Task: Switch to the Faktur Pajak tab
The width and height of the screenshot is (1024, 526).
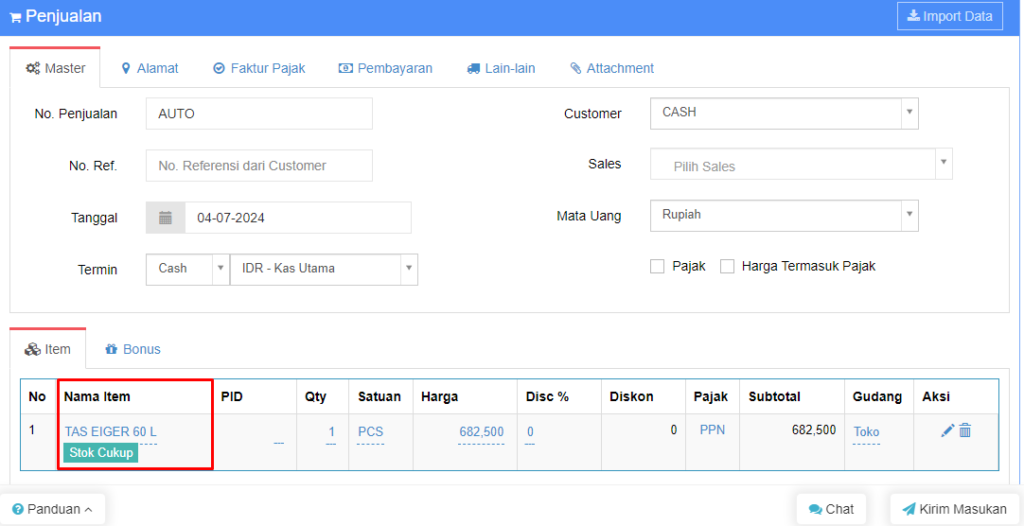Action: pyautogui.click(x=259, y=68)
